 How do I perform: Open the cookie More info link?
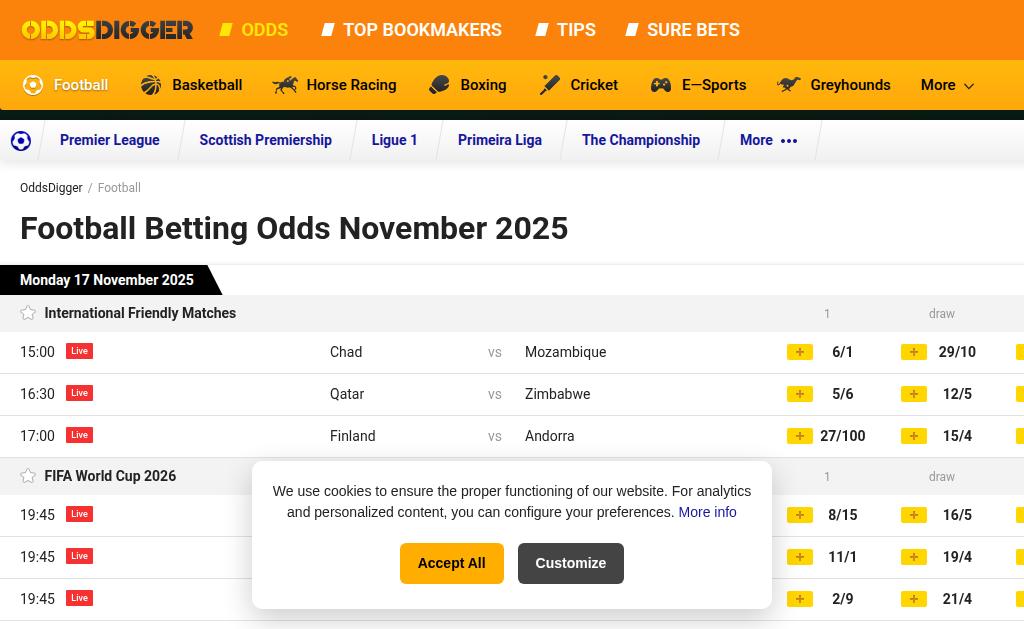click(x=707, y=512)
